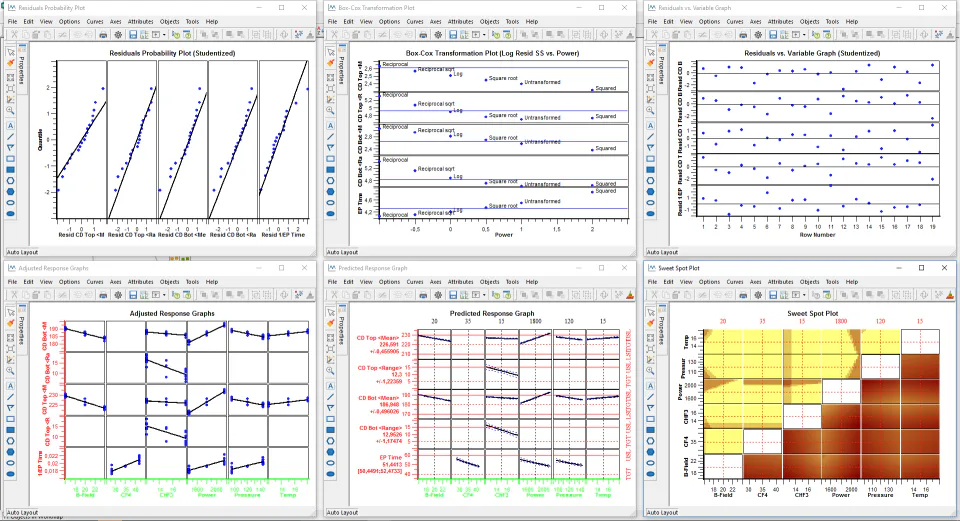Select filled hexagon tool in Adjusted Response Graphs

[10, 452]
